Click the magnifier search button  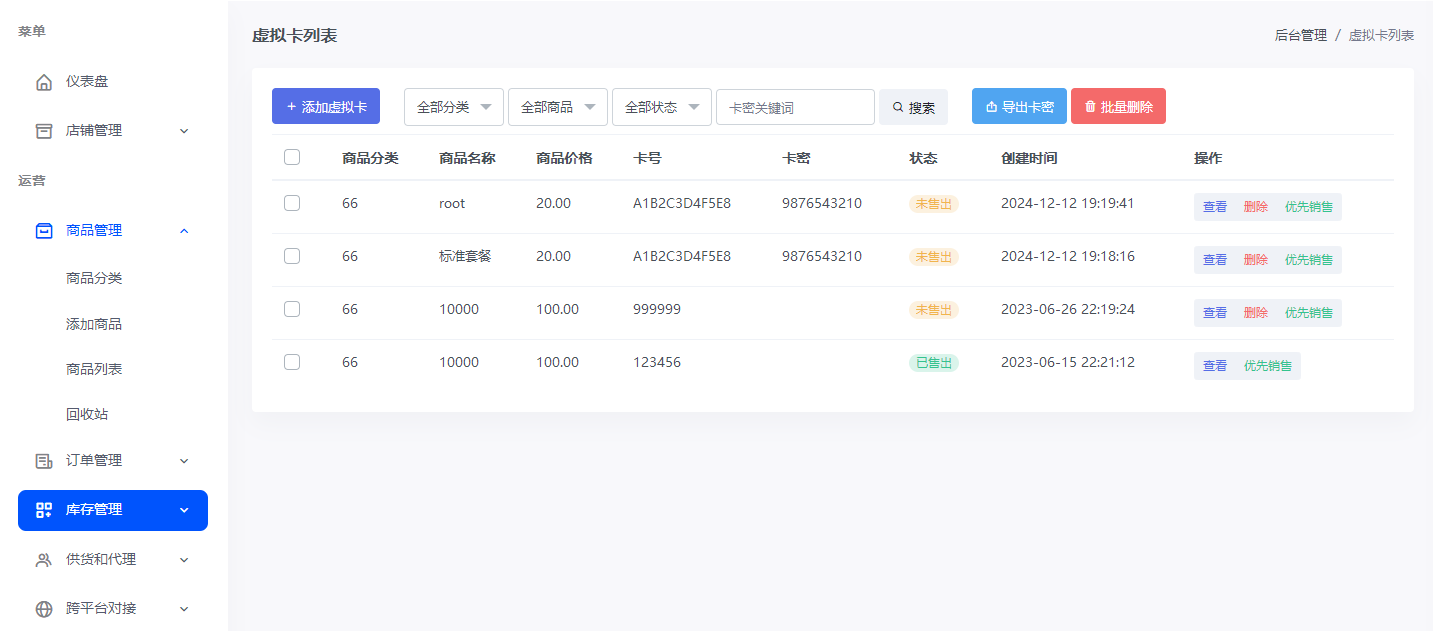click(x=913, y=107)
